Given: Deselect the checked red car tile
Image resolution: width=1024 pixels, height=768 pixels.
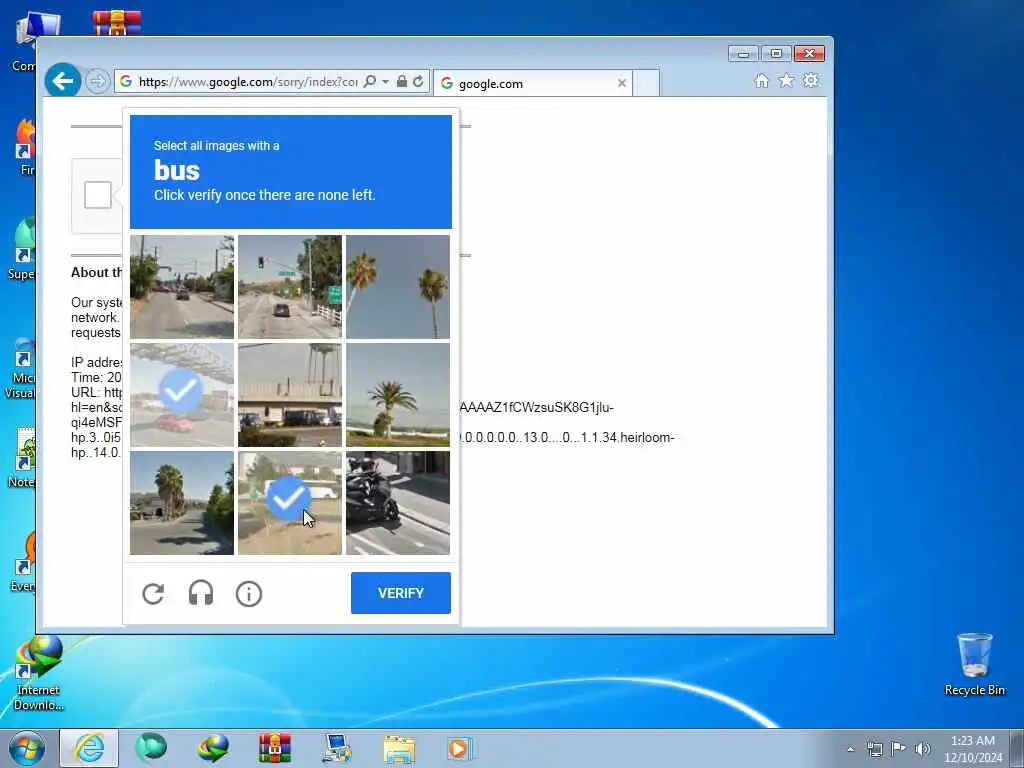Looking at the screenshot, I should pyautogui.click(x=182, y=394).
